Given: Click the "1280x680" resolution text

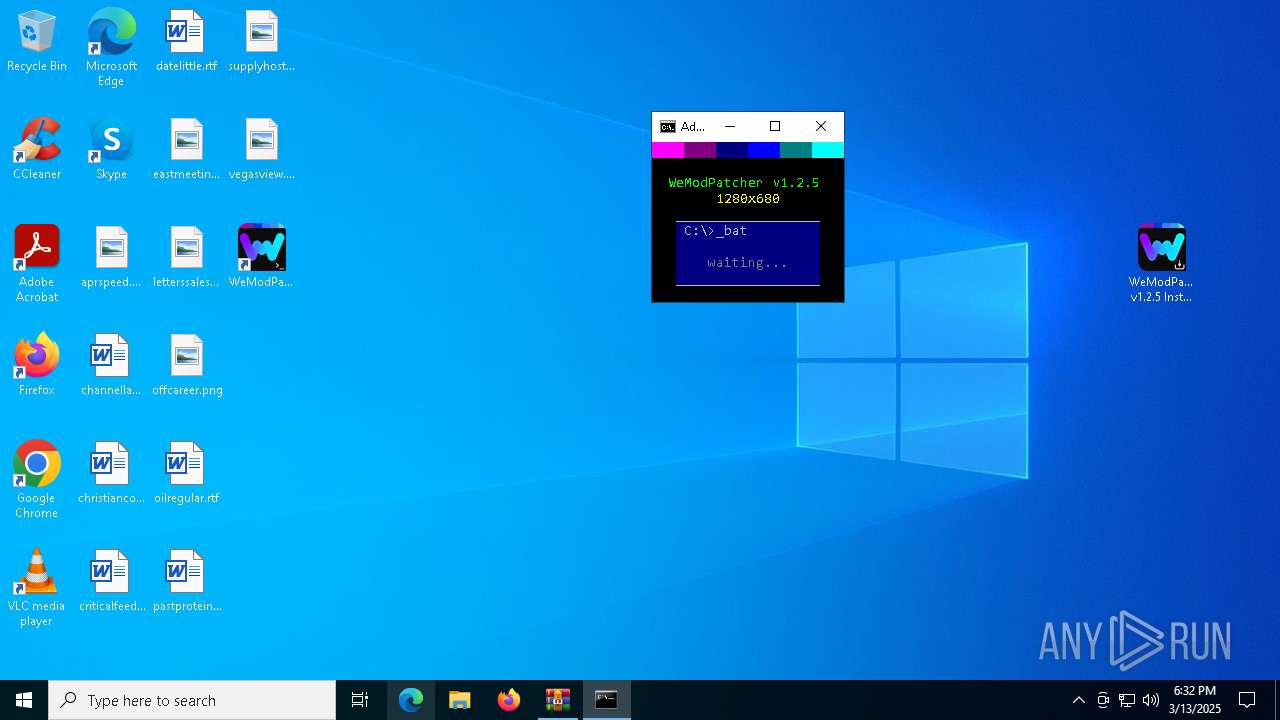Looking at the screenshot, I should (748, 199).
